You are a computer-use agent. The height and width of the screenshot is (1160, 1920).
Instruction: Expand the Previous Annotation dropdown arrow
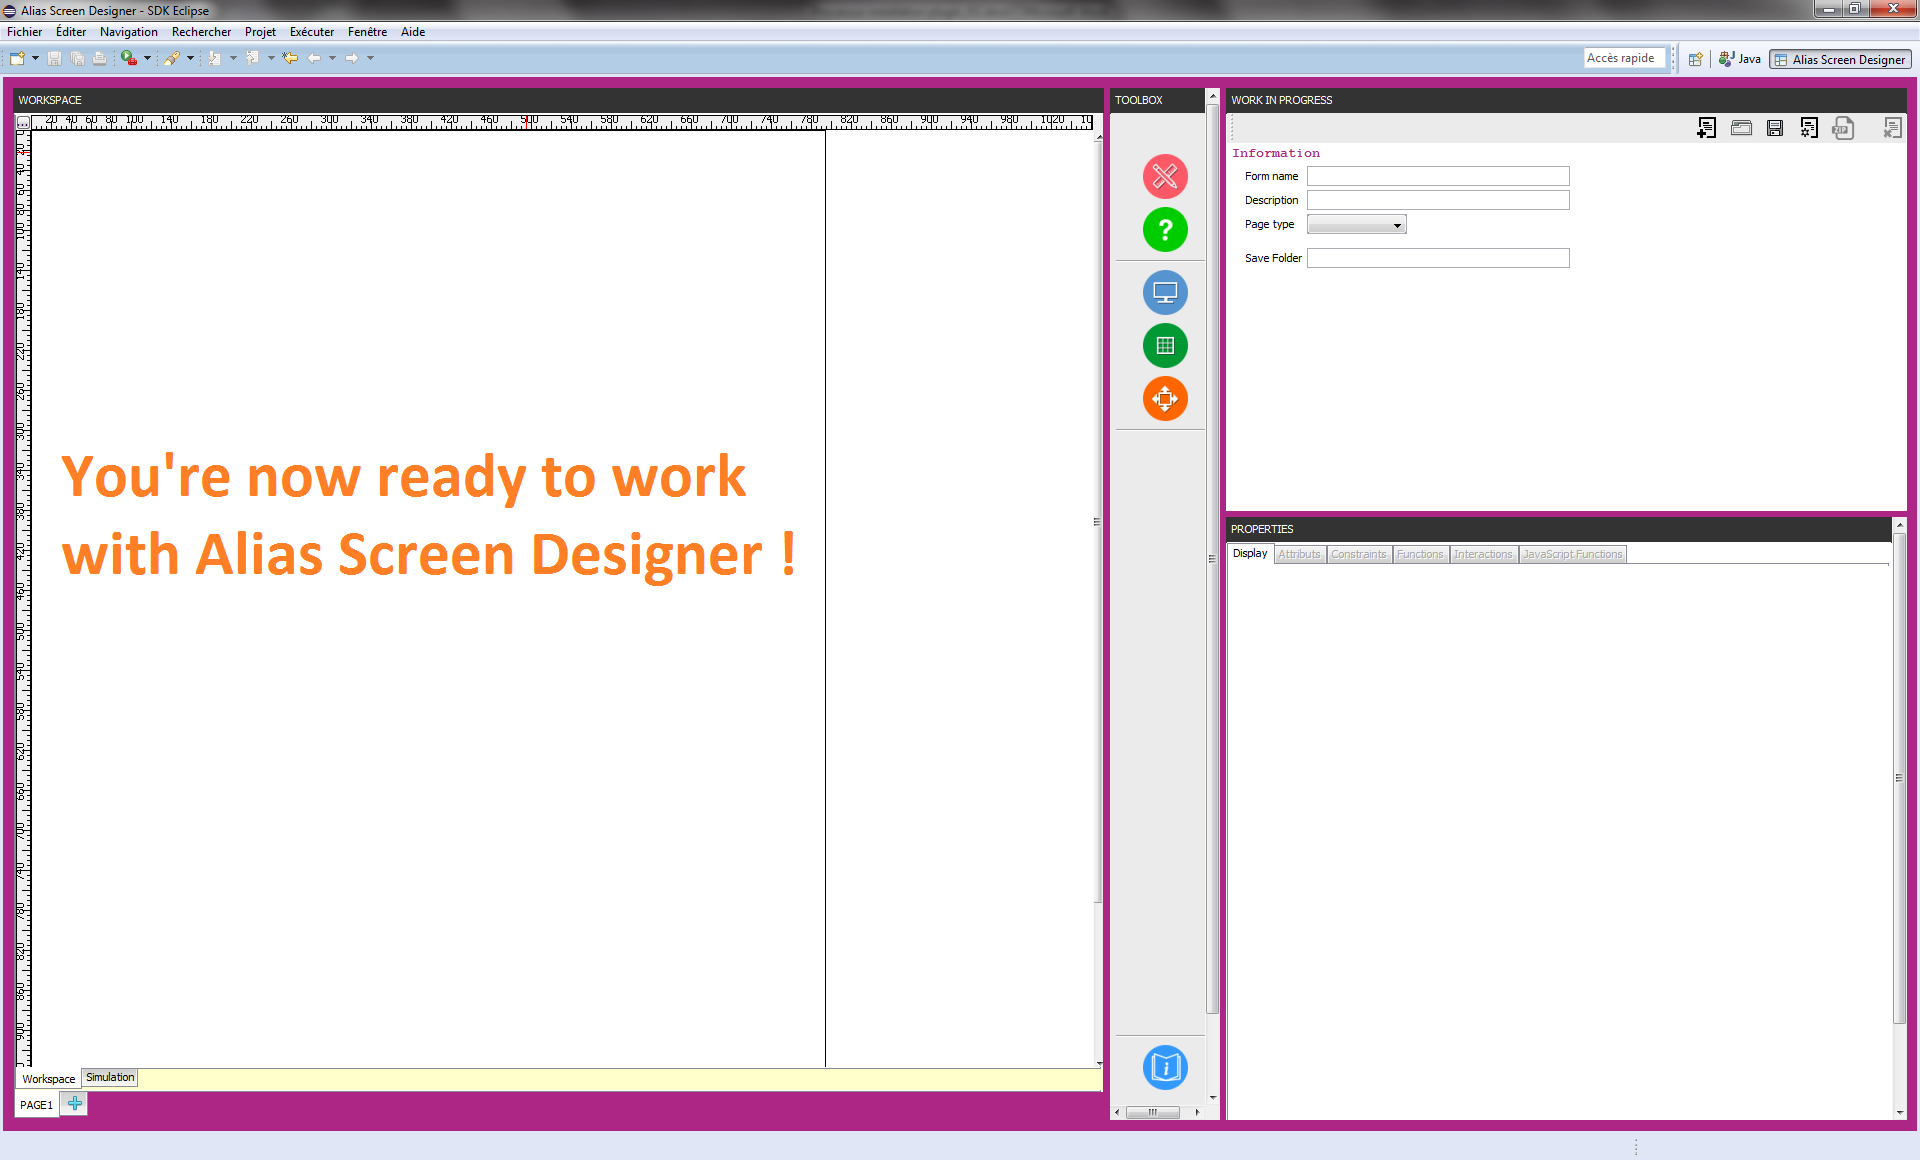271,58
